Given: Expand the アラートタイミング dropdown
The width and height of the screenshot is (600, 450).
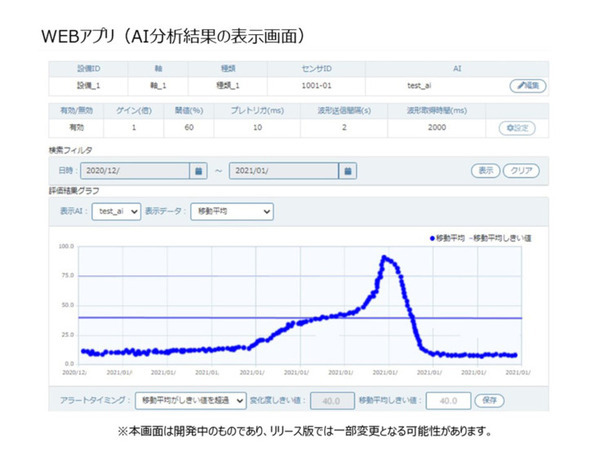Looking at the screenshot, I should click(190, 400).
